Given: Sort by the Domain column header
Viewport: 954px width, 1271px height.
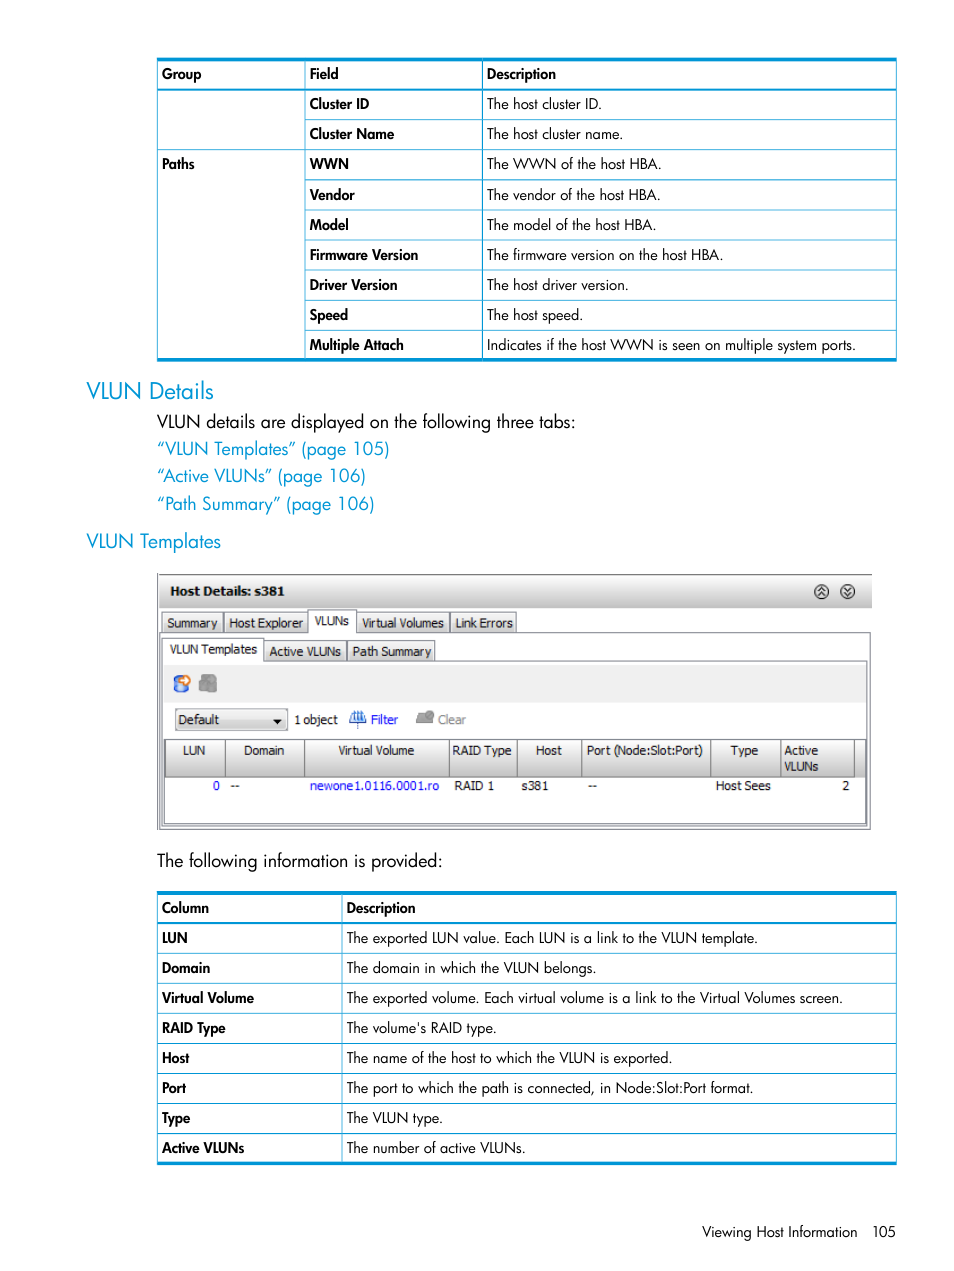Looking at the screenshot, I should coord(264,758).
